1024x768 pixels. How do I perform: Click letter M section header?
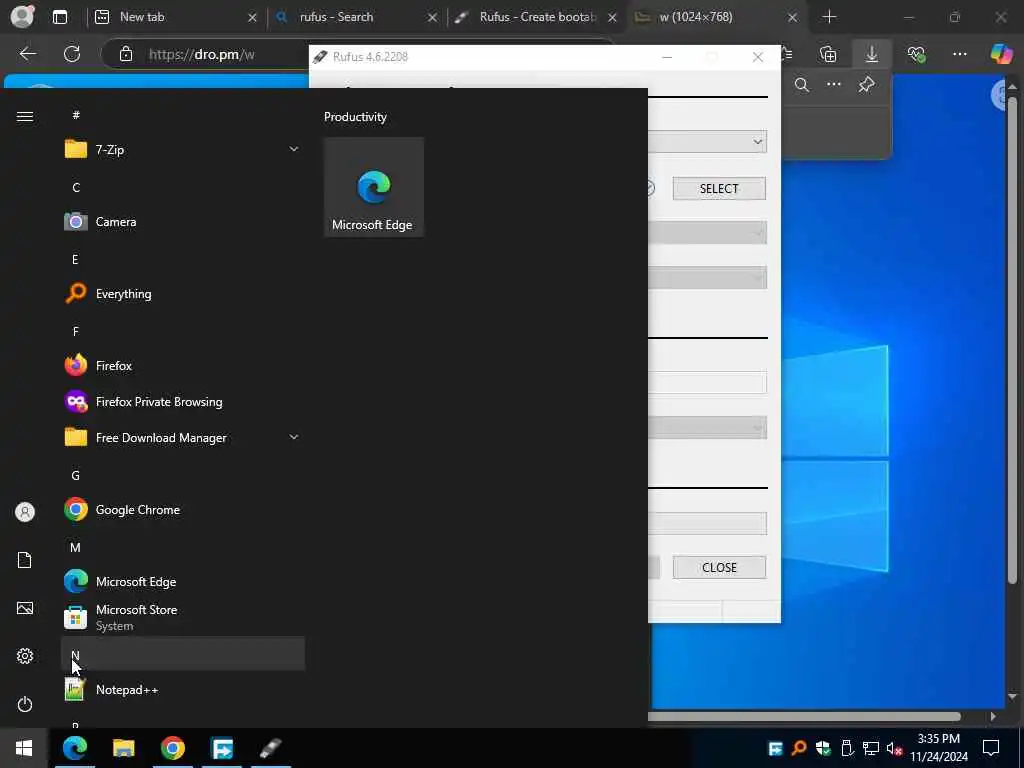[182, 547]
